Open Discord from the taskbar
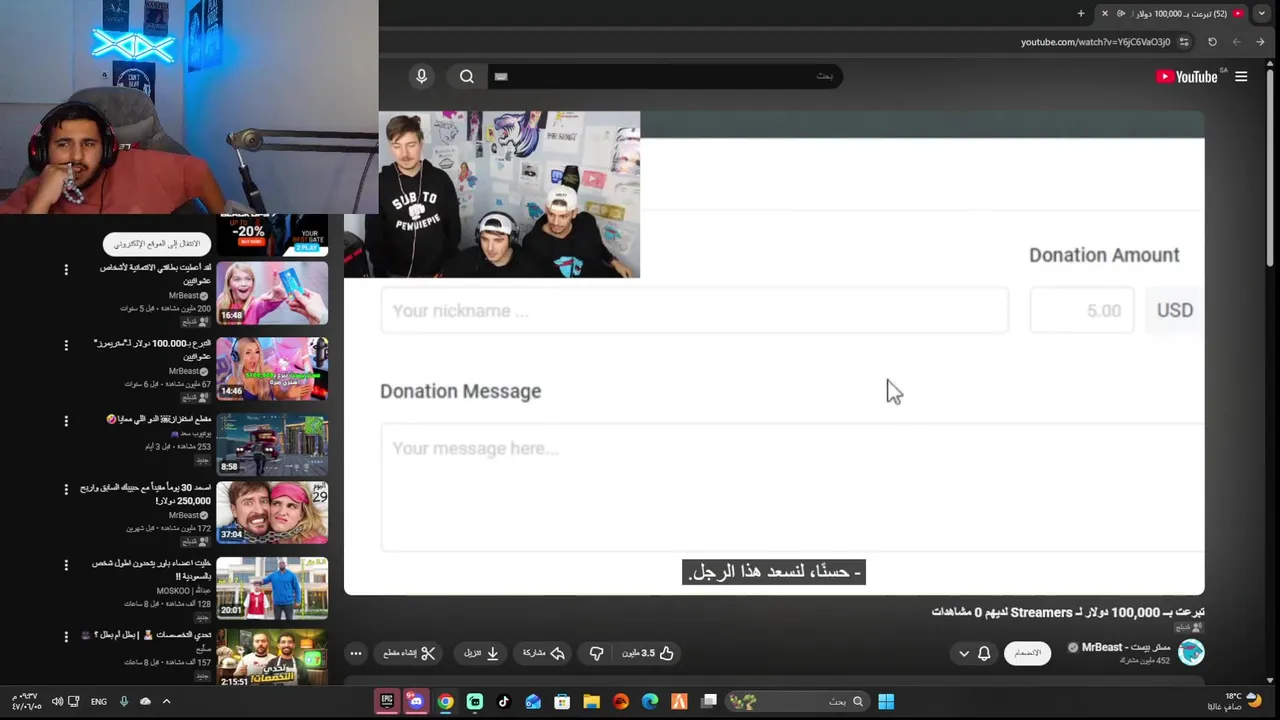The width and height of the screenshot is (1280, 720). 416,702
